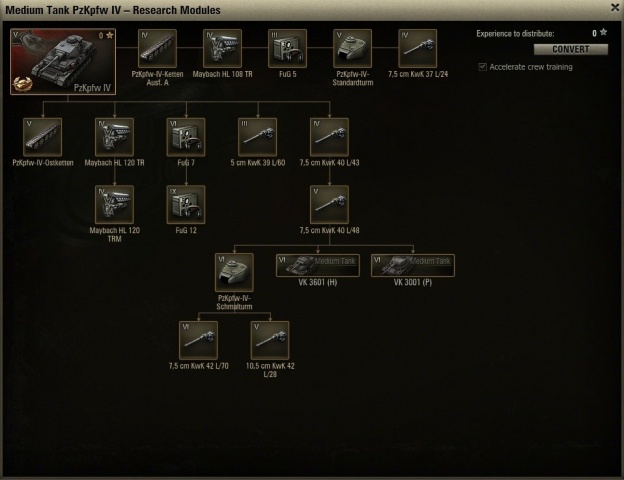This screenshot has height=480, width=624.
Task: Select Maybach HL 108 TR engine module
Action: [222, 48]
